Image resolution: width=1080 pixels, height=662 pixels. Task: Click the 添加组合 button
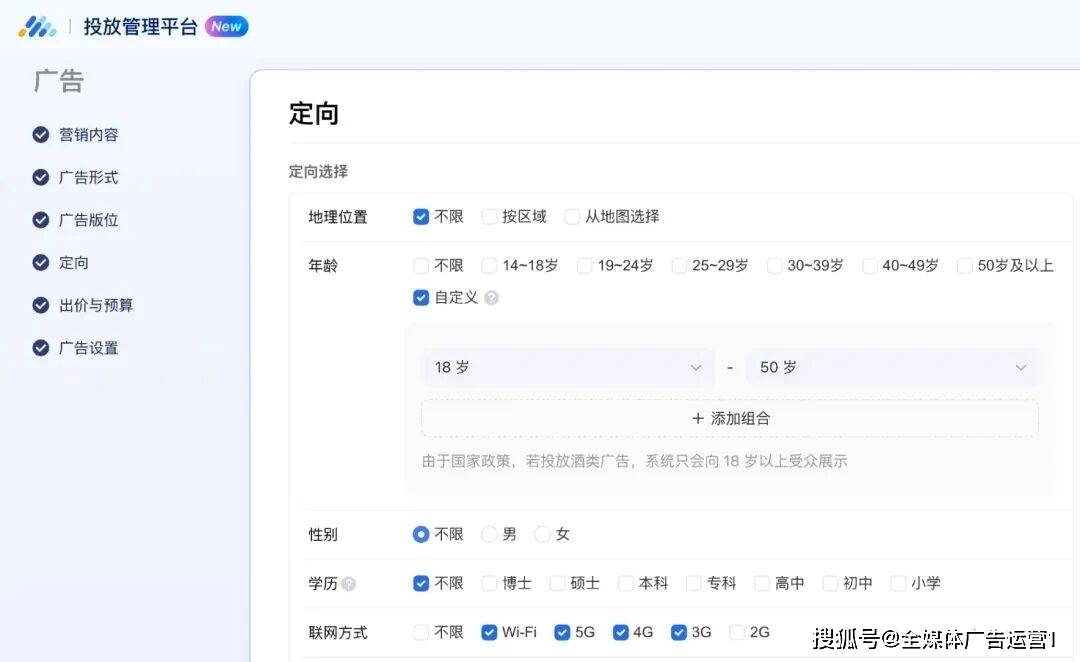coord(730,419)
